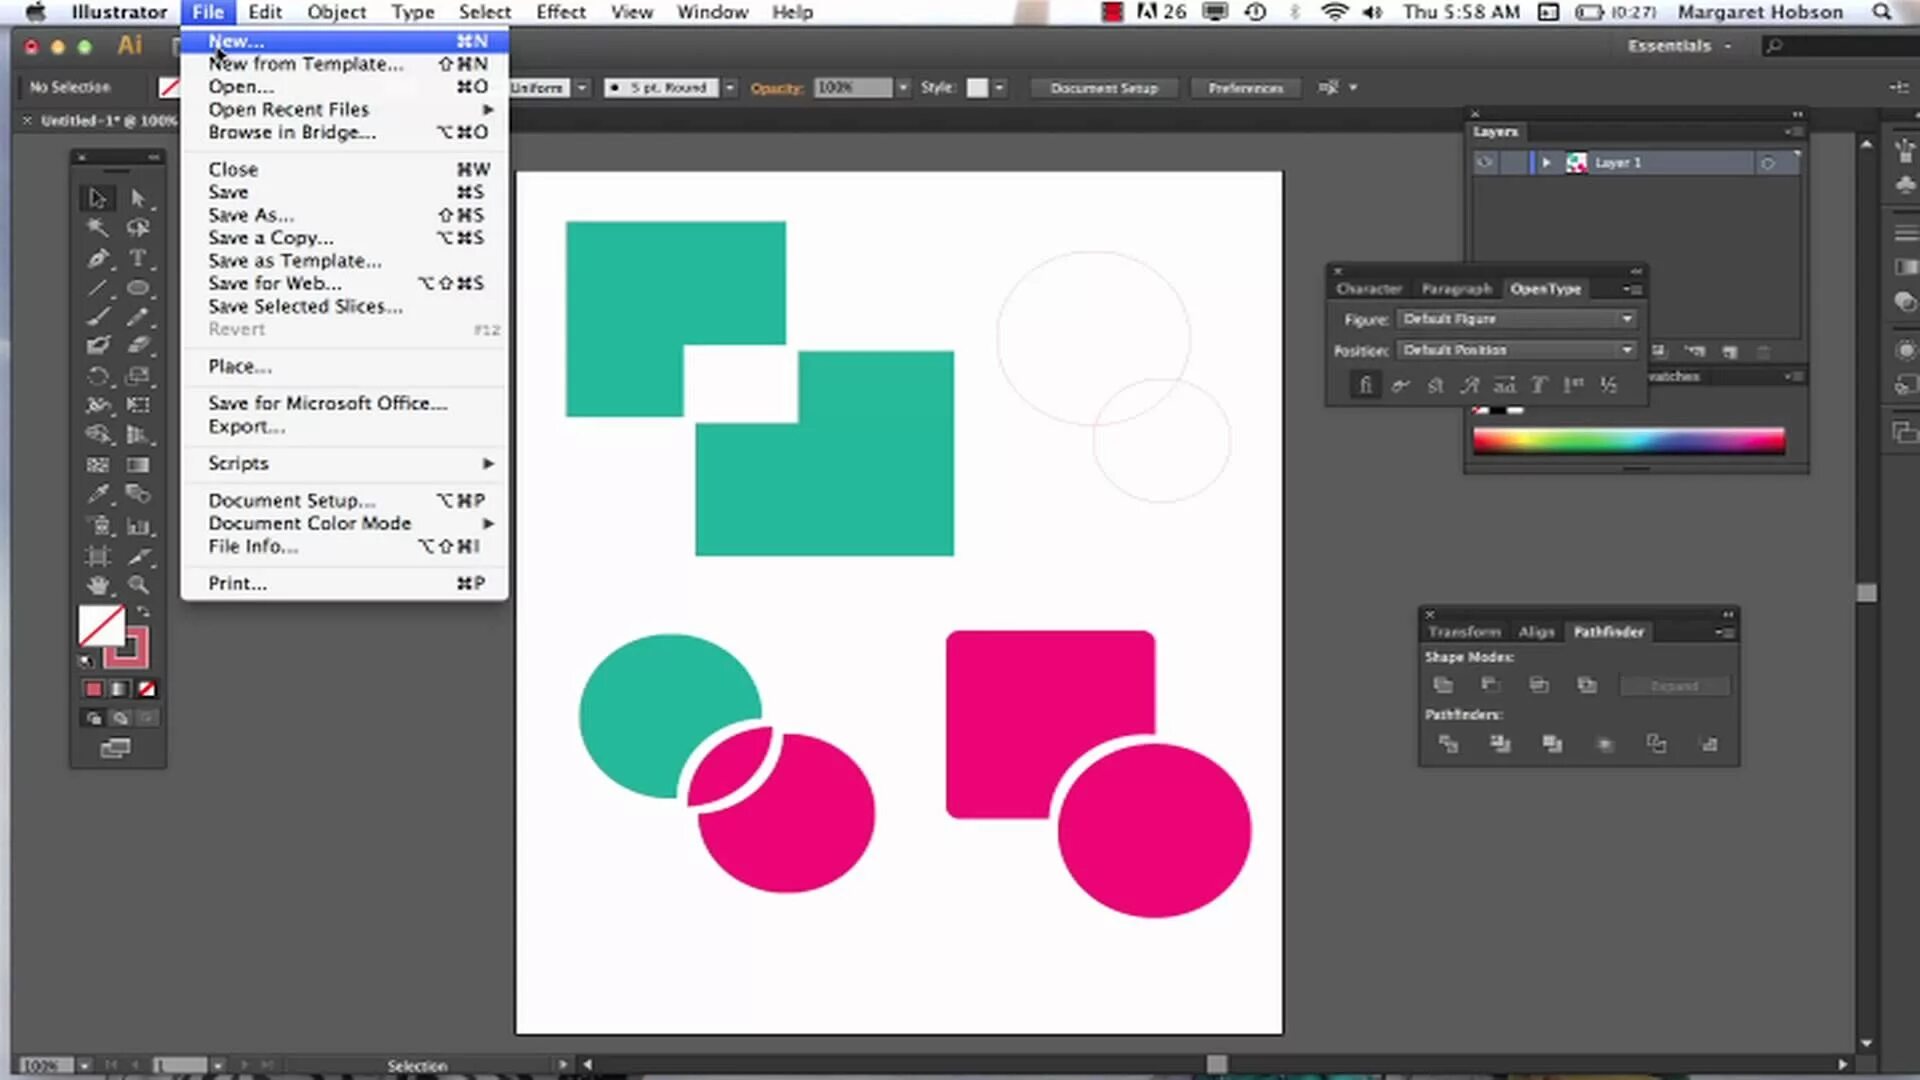1920x1080 pixels.
Task: Pick a color from spectrum bar
Action: point(1628,441)
